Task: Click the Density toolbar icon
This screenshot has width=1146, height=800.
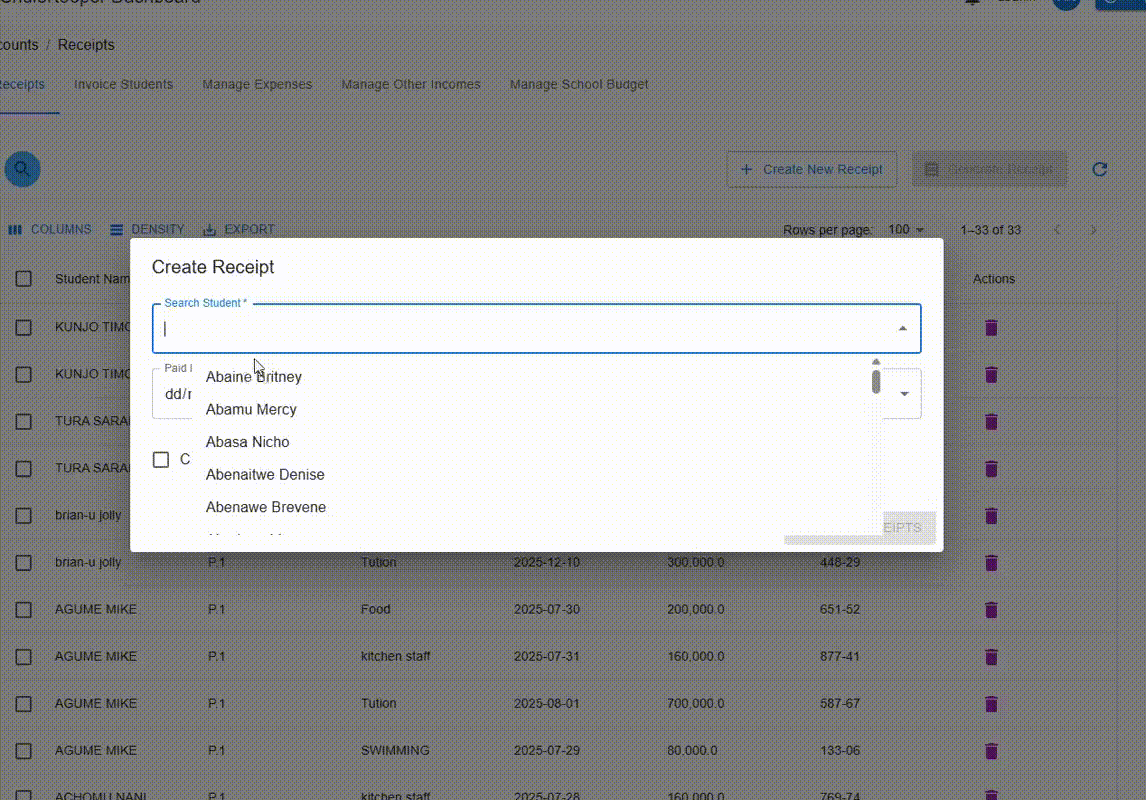Action: [115, 229]
